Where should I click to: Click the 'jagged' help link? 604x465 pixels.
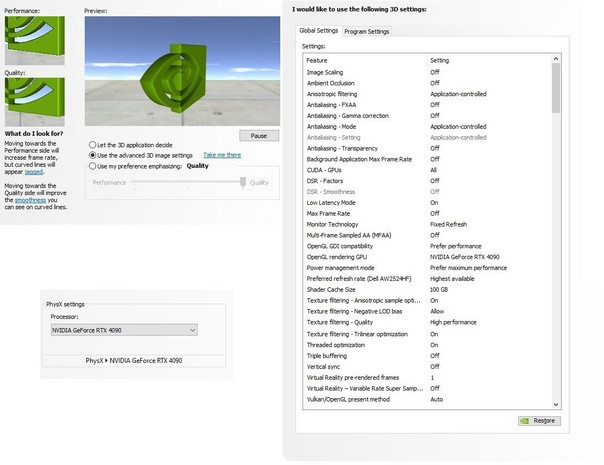[34, 172]
